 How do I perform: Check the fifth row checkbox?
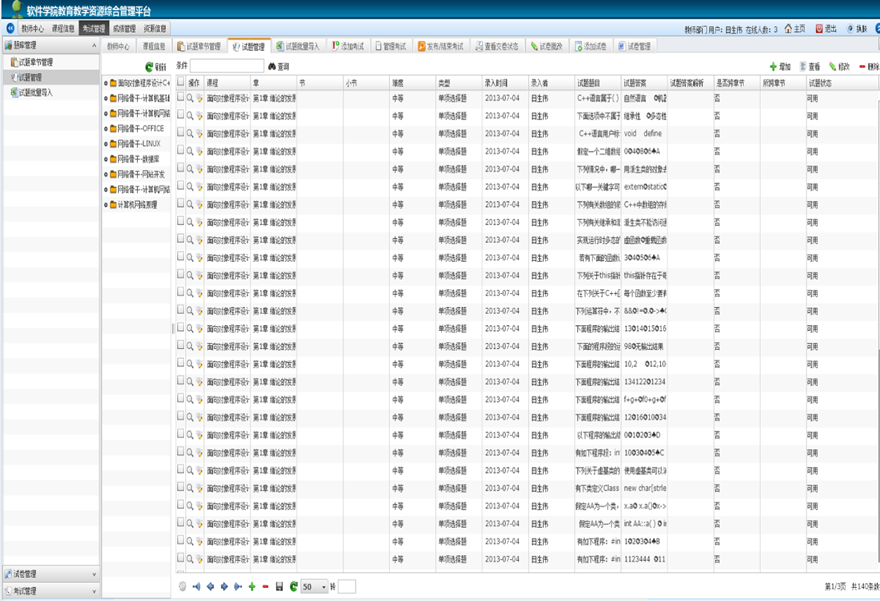[x=181, y=167]
